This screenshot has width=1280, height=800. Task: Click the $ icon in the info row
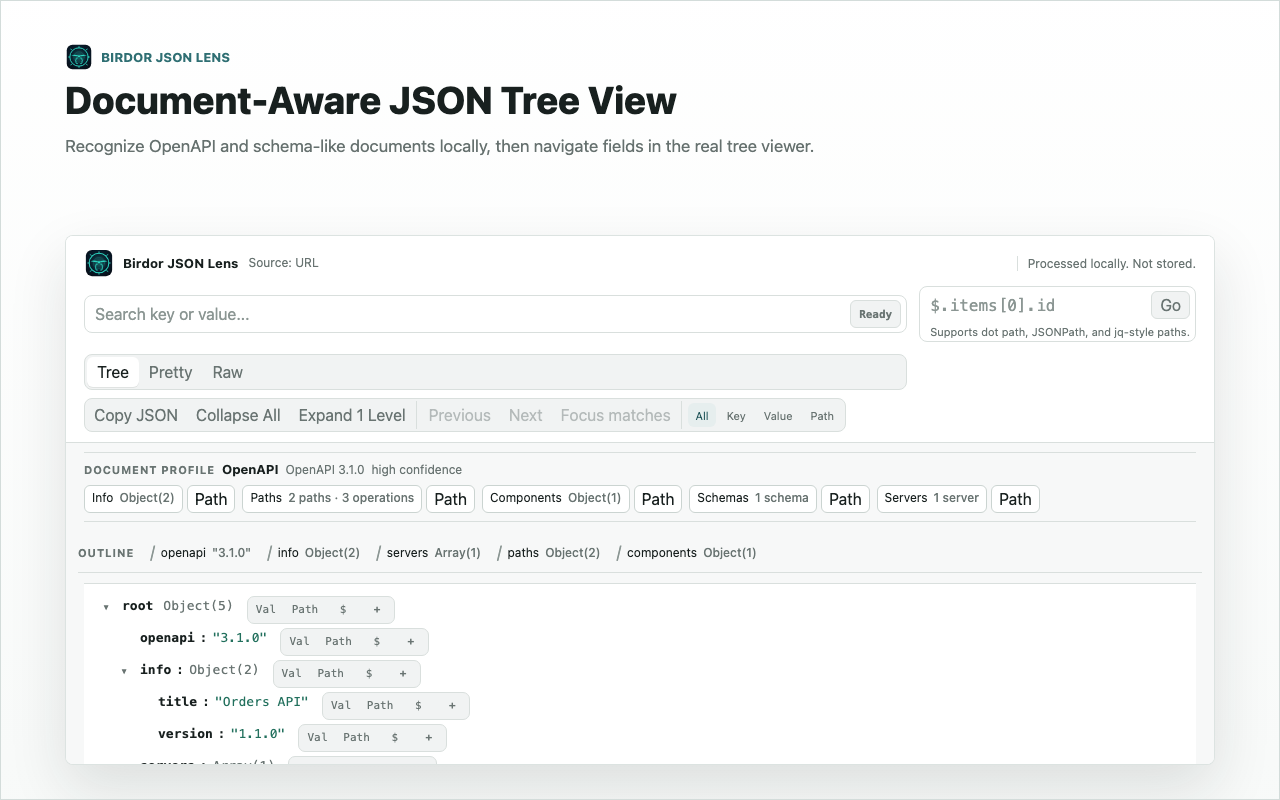coord(369,673)
